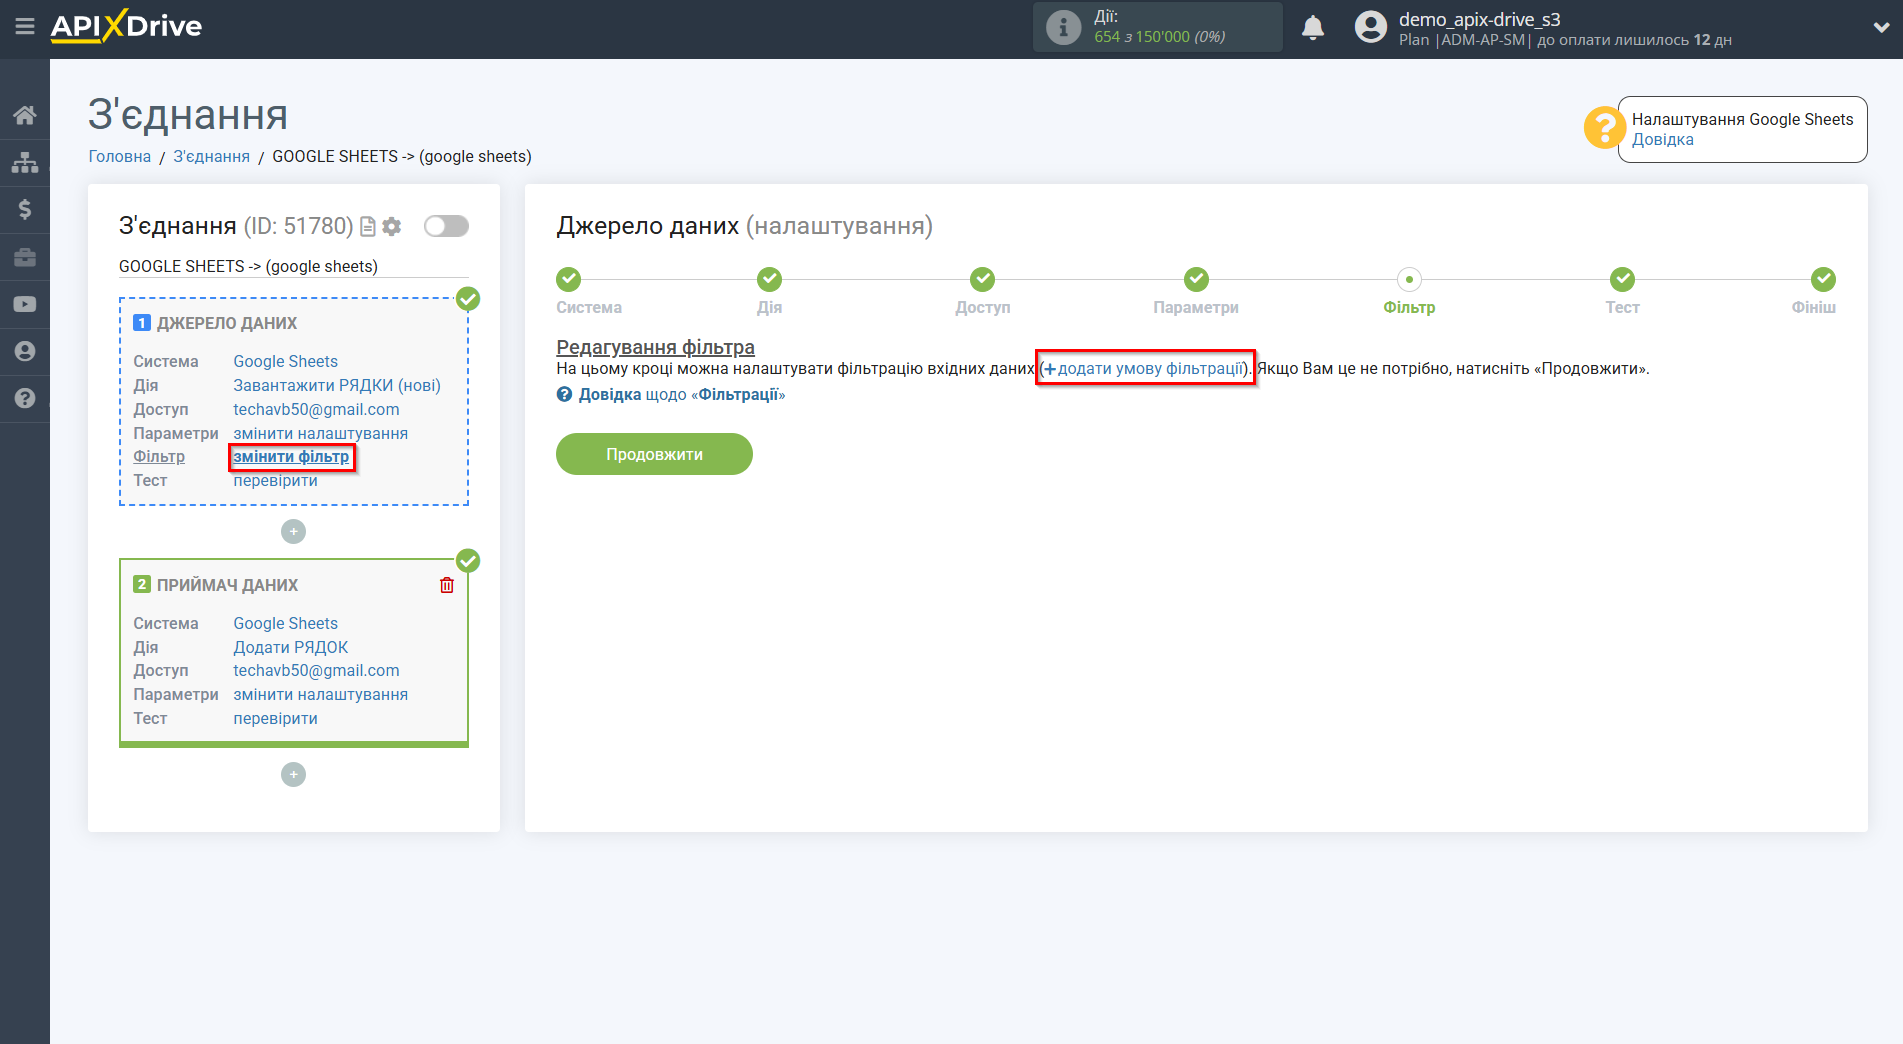
Task: Go to the З'єднання breadcrumb
Action: click(212, 157)
